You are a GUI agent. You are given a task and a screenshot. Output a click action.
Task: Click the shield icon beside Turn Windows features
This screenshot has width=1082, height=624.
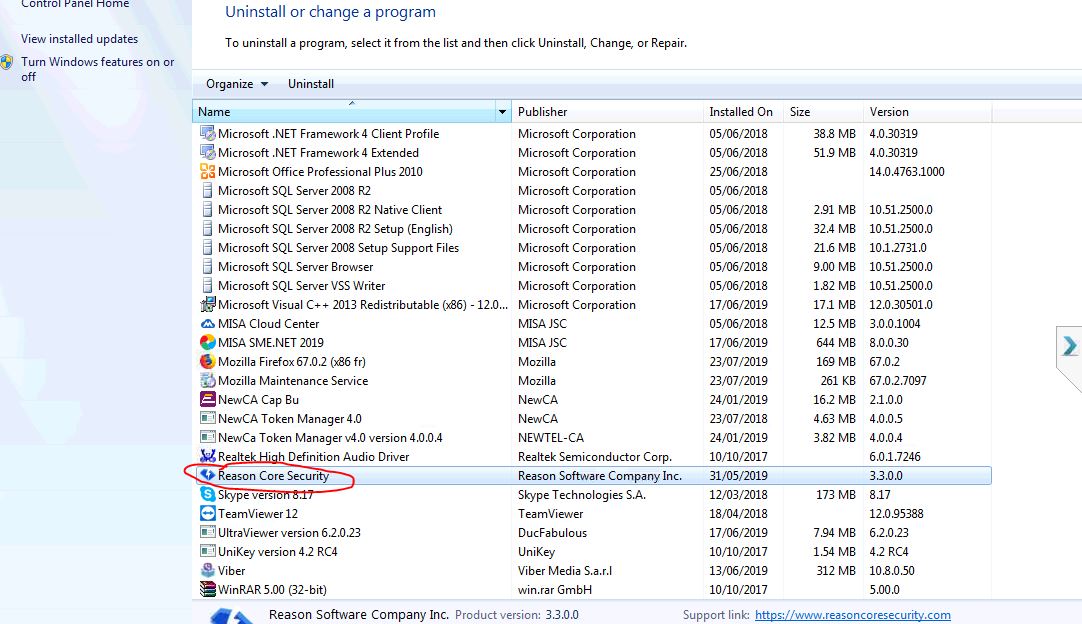click(7, 62)
